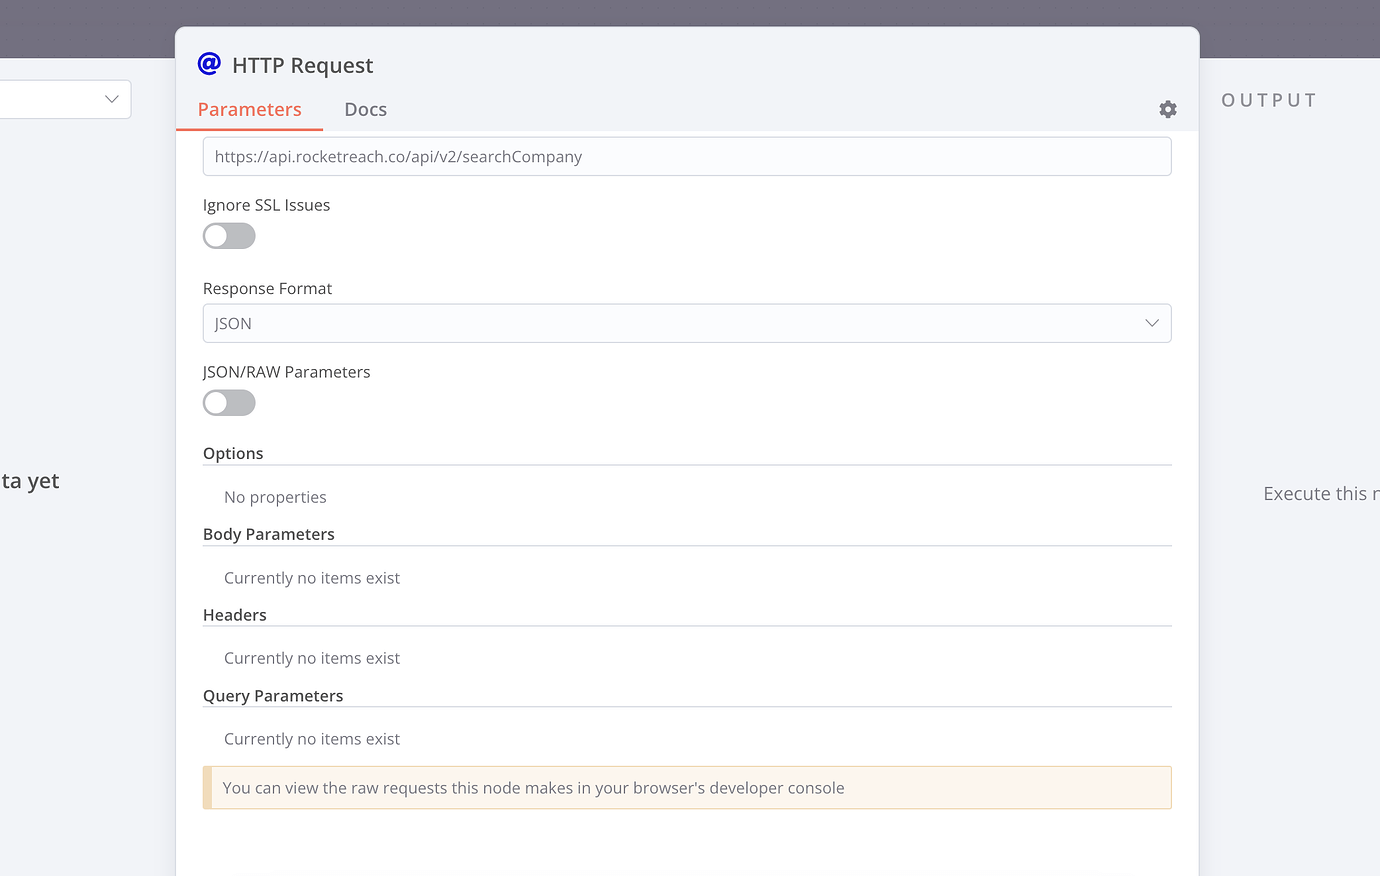Viewport: 1380px width, 876px height.
Task: Enable the Ignore SSL Issues toggle
Action: point(229,235)
